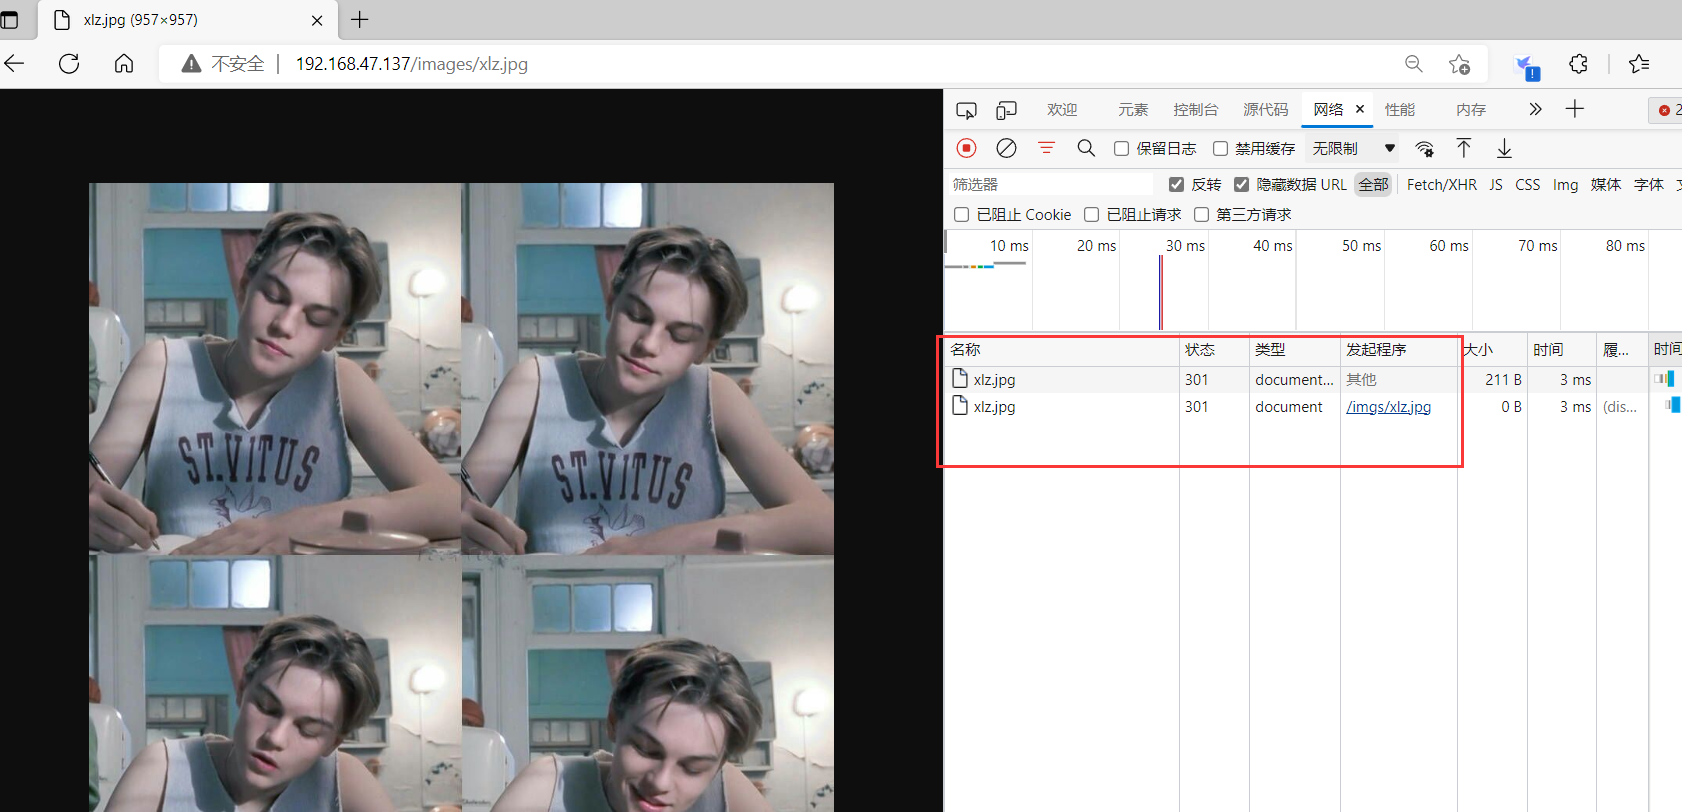Open the extensions puzzle icon

point(1578,64)
